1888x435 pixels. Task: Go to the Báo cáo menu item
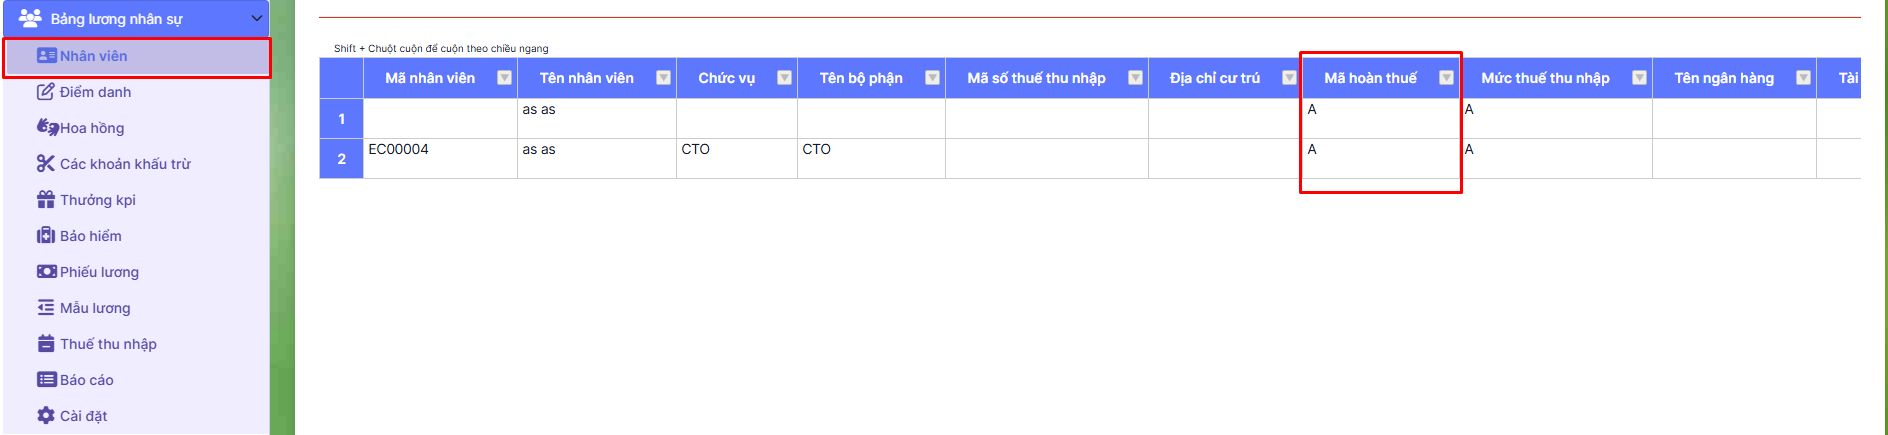tap(86, 380)
